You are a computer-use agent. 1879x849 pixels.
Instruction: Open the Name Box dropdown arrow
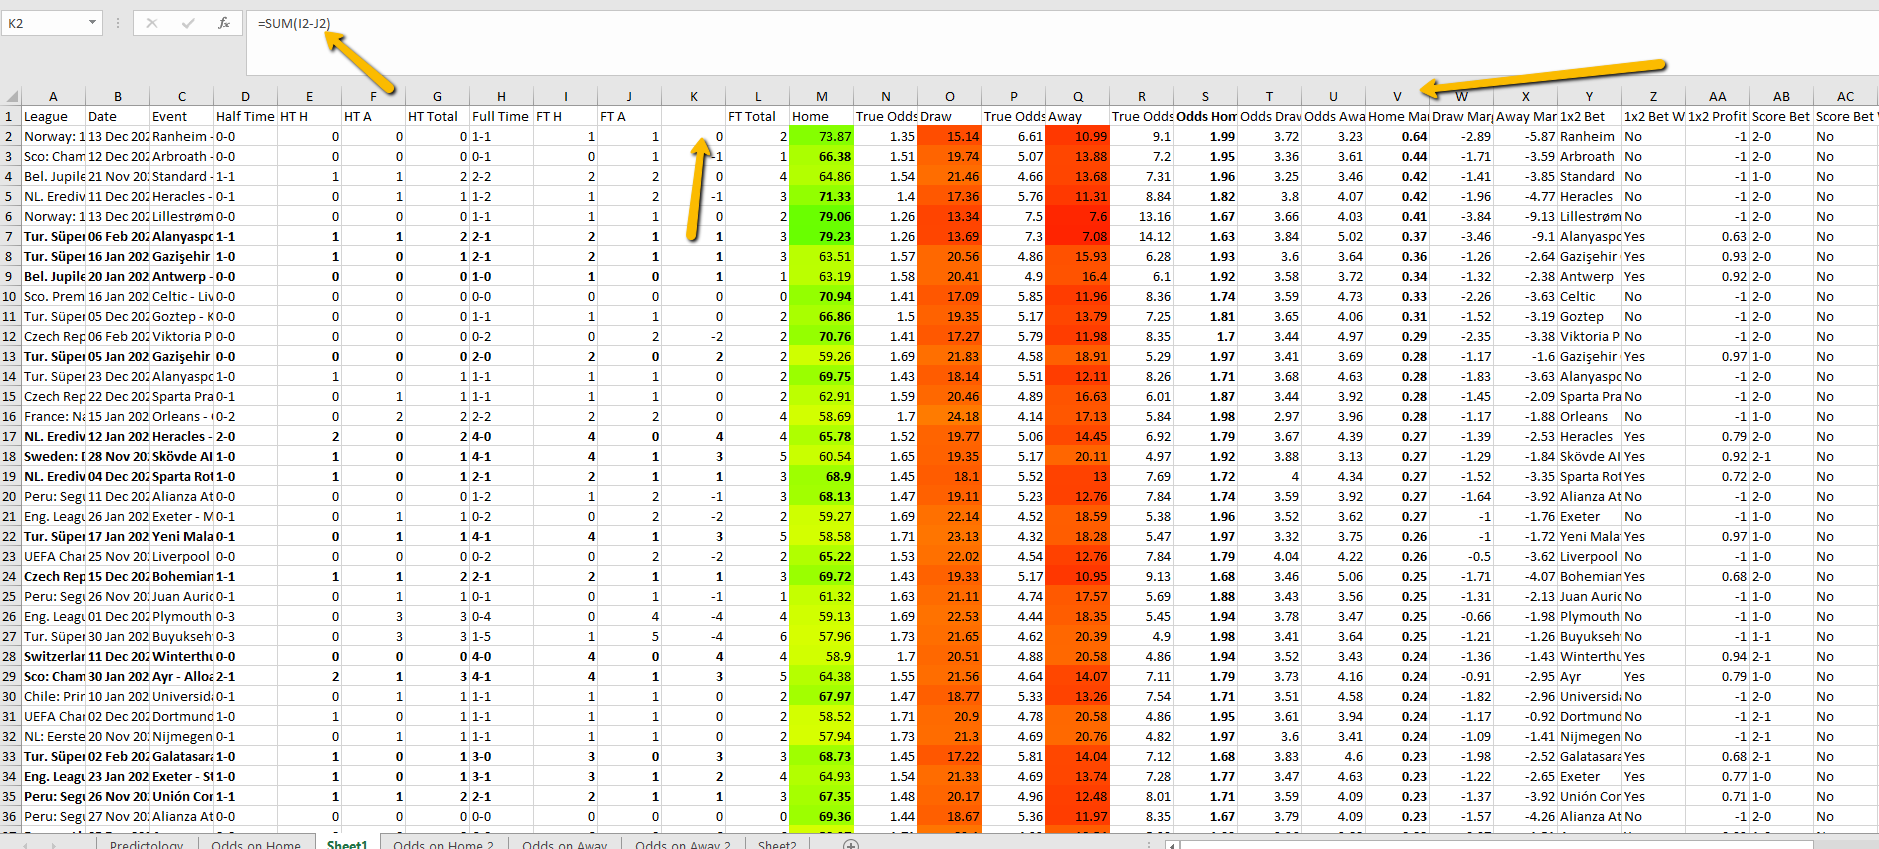tap(92, 23)
